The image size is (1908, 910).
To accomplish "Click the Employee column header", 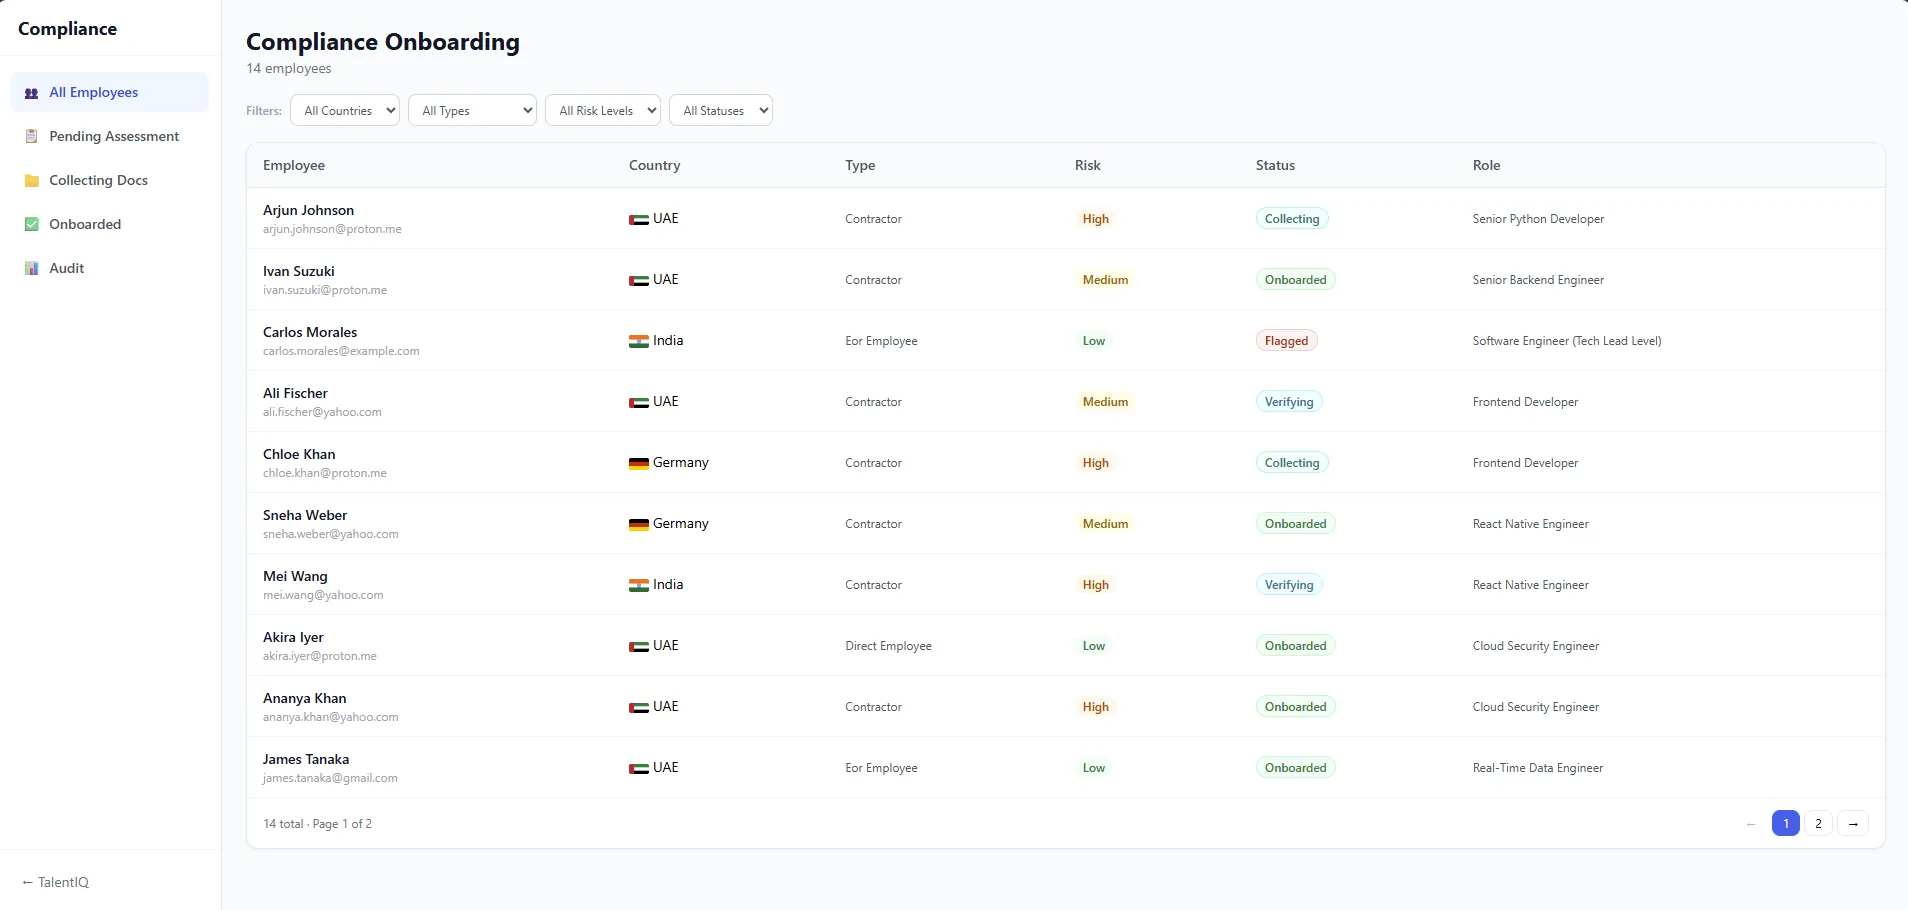I will 294,165.
